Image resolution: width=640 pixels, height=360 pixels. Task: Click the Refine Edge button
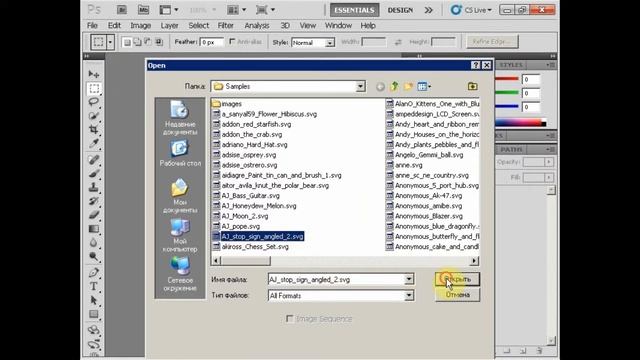[492, 42]
